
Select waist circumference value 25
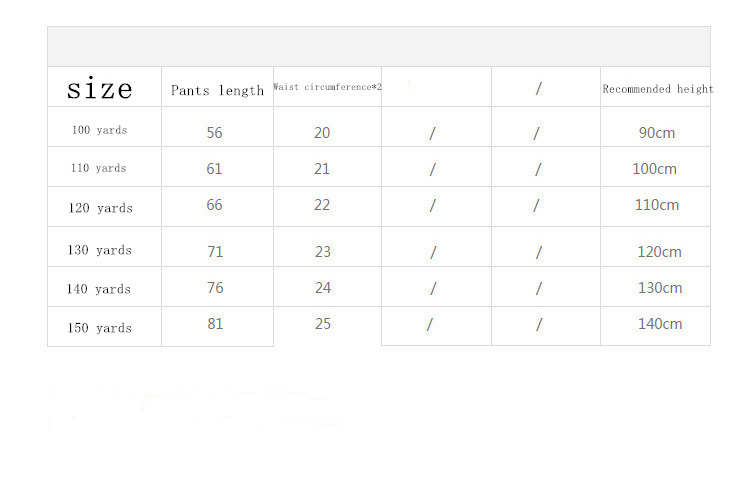(x=322, y=324)
